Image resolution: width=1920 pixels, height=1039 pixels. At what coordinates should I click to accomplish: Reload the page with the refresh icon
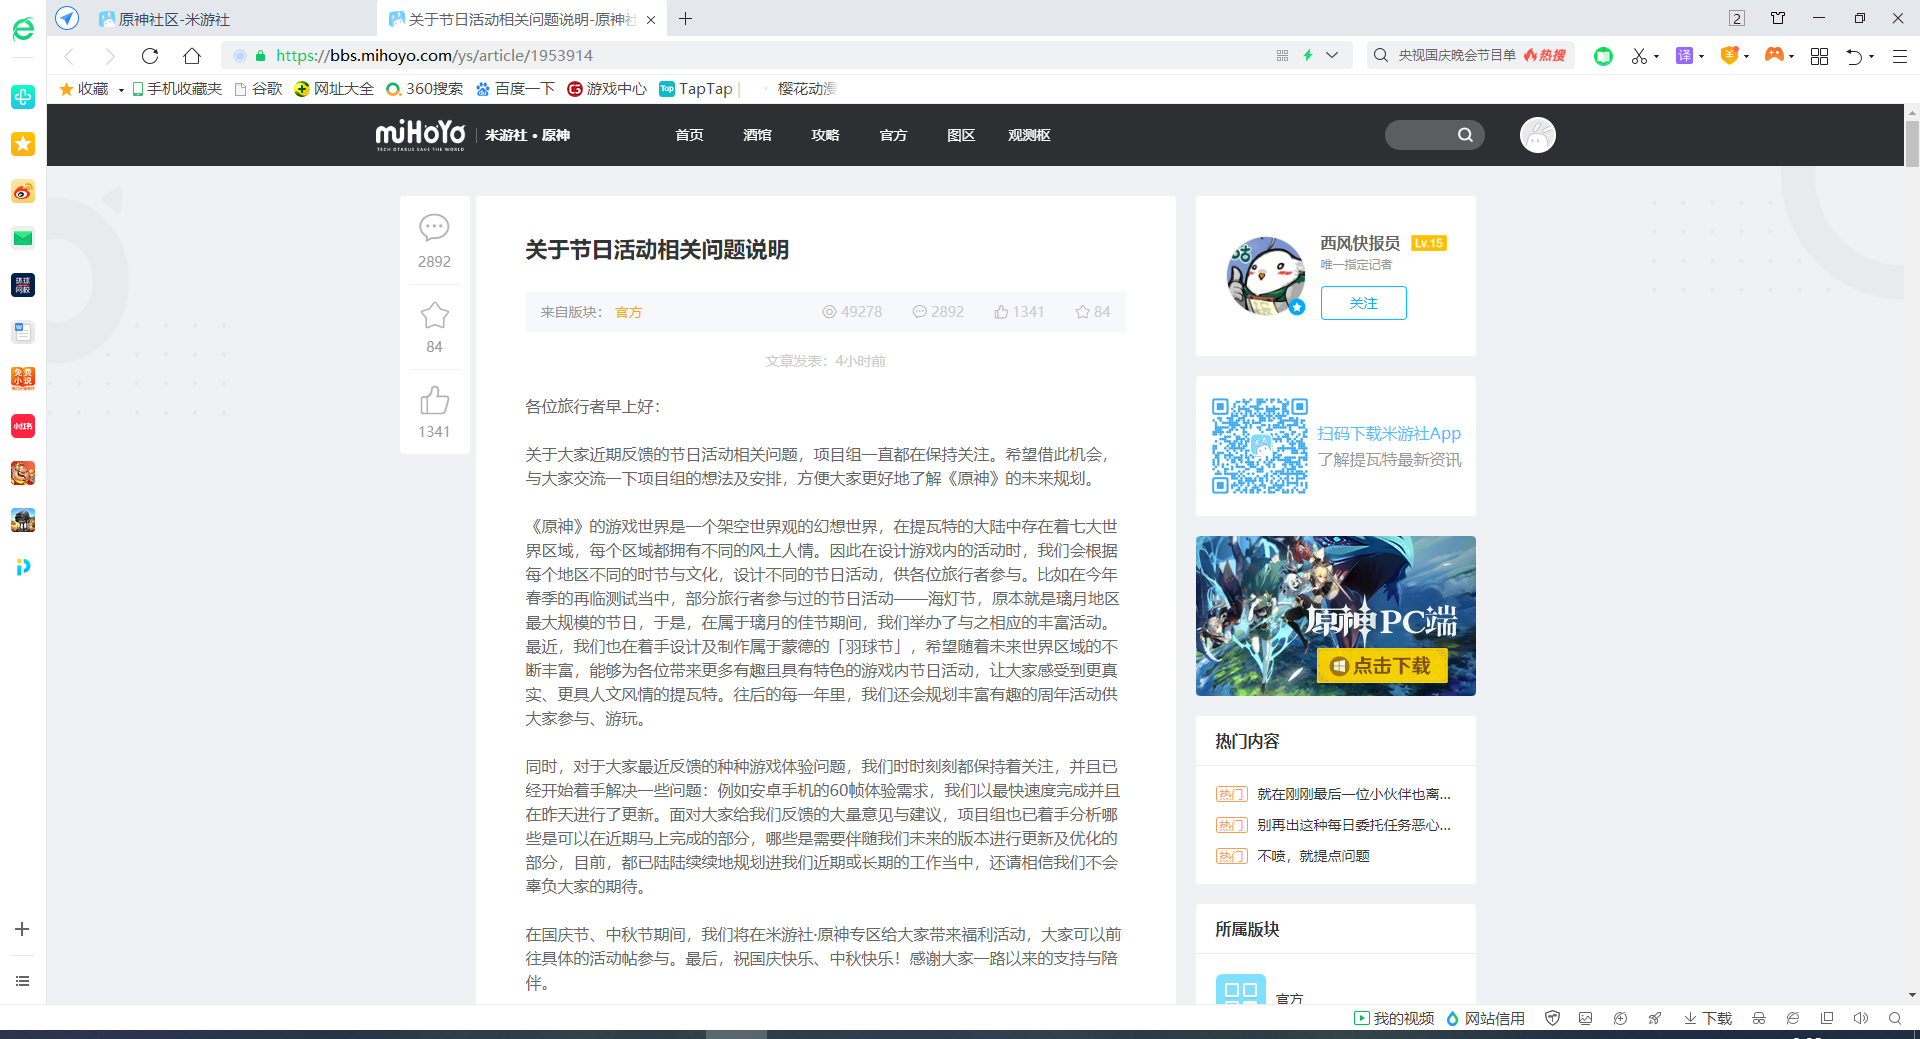(150, 56)
